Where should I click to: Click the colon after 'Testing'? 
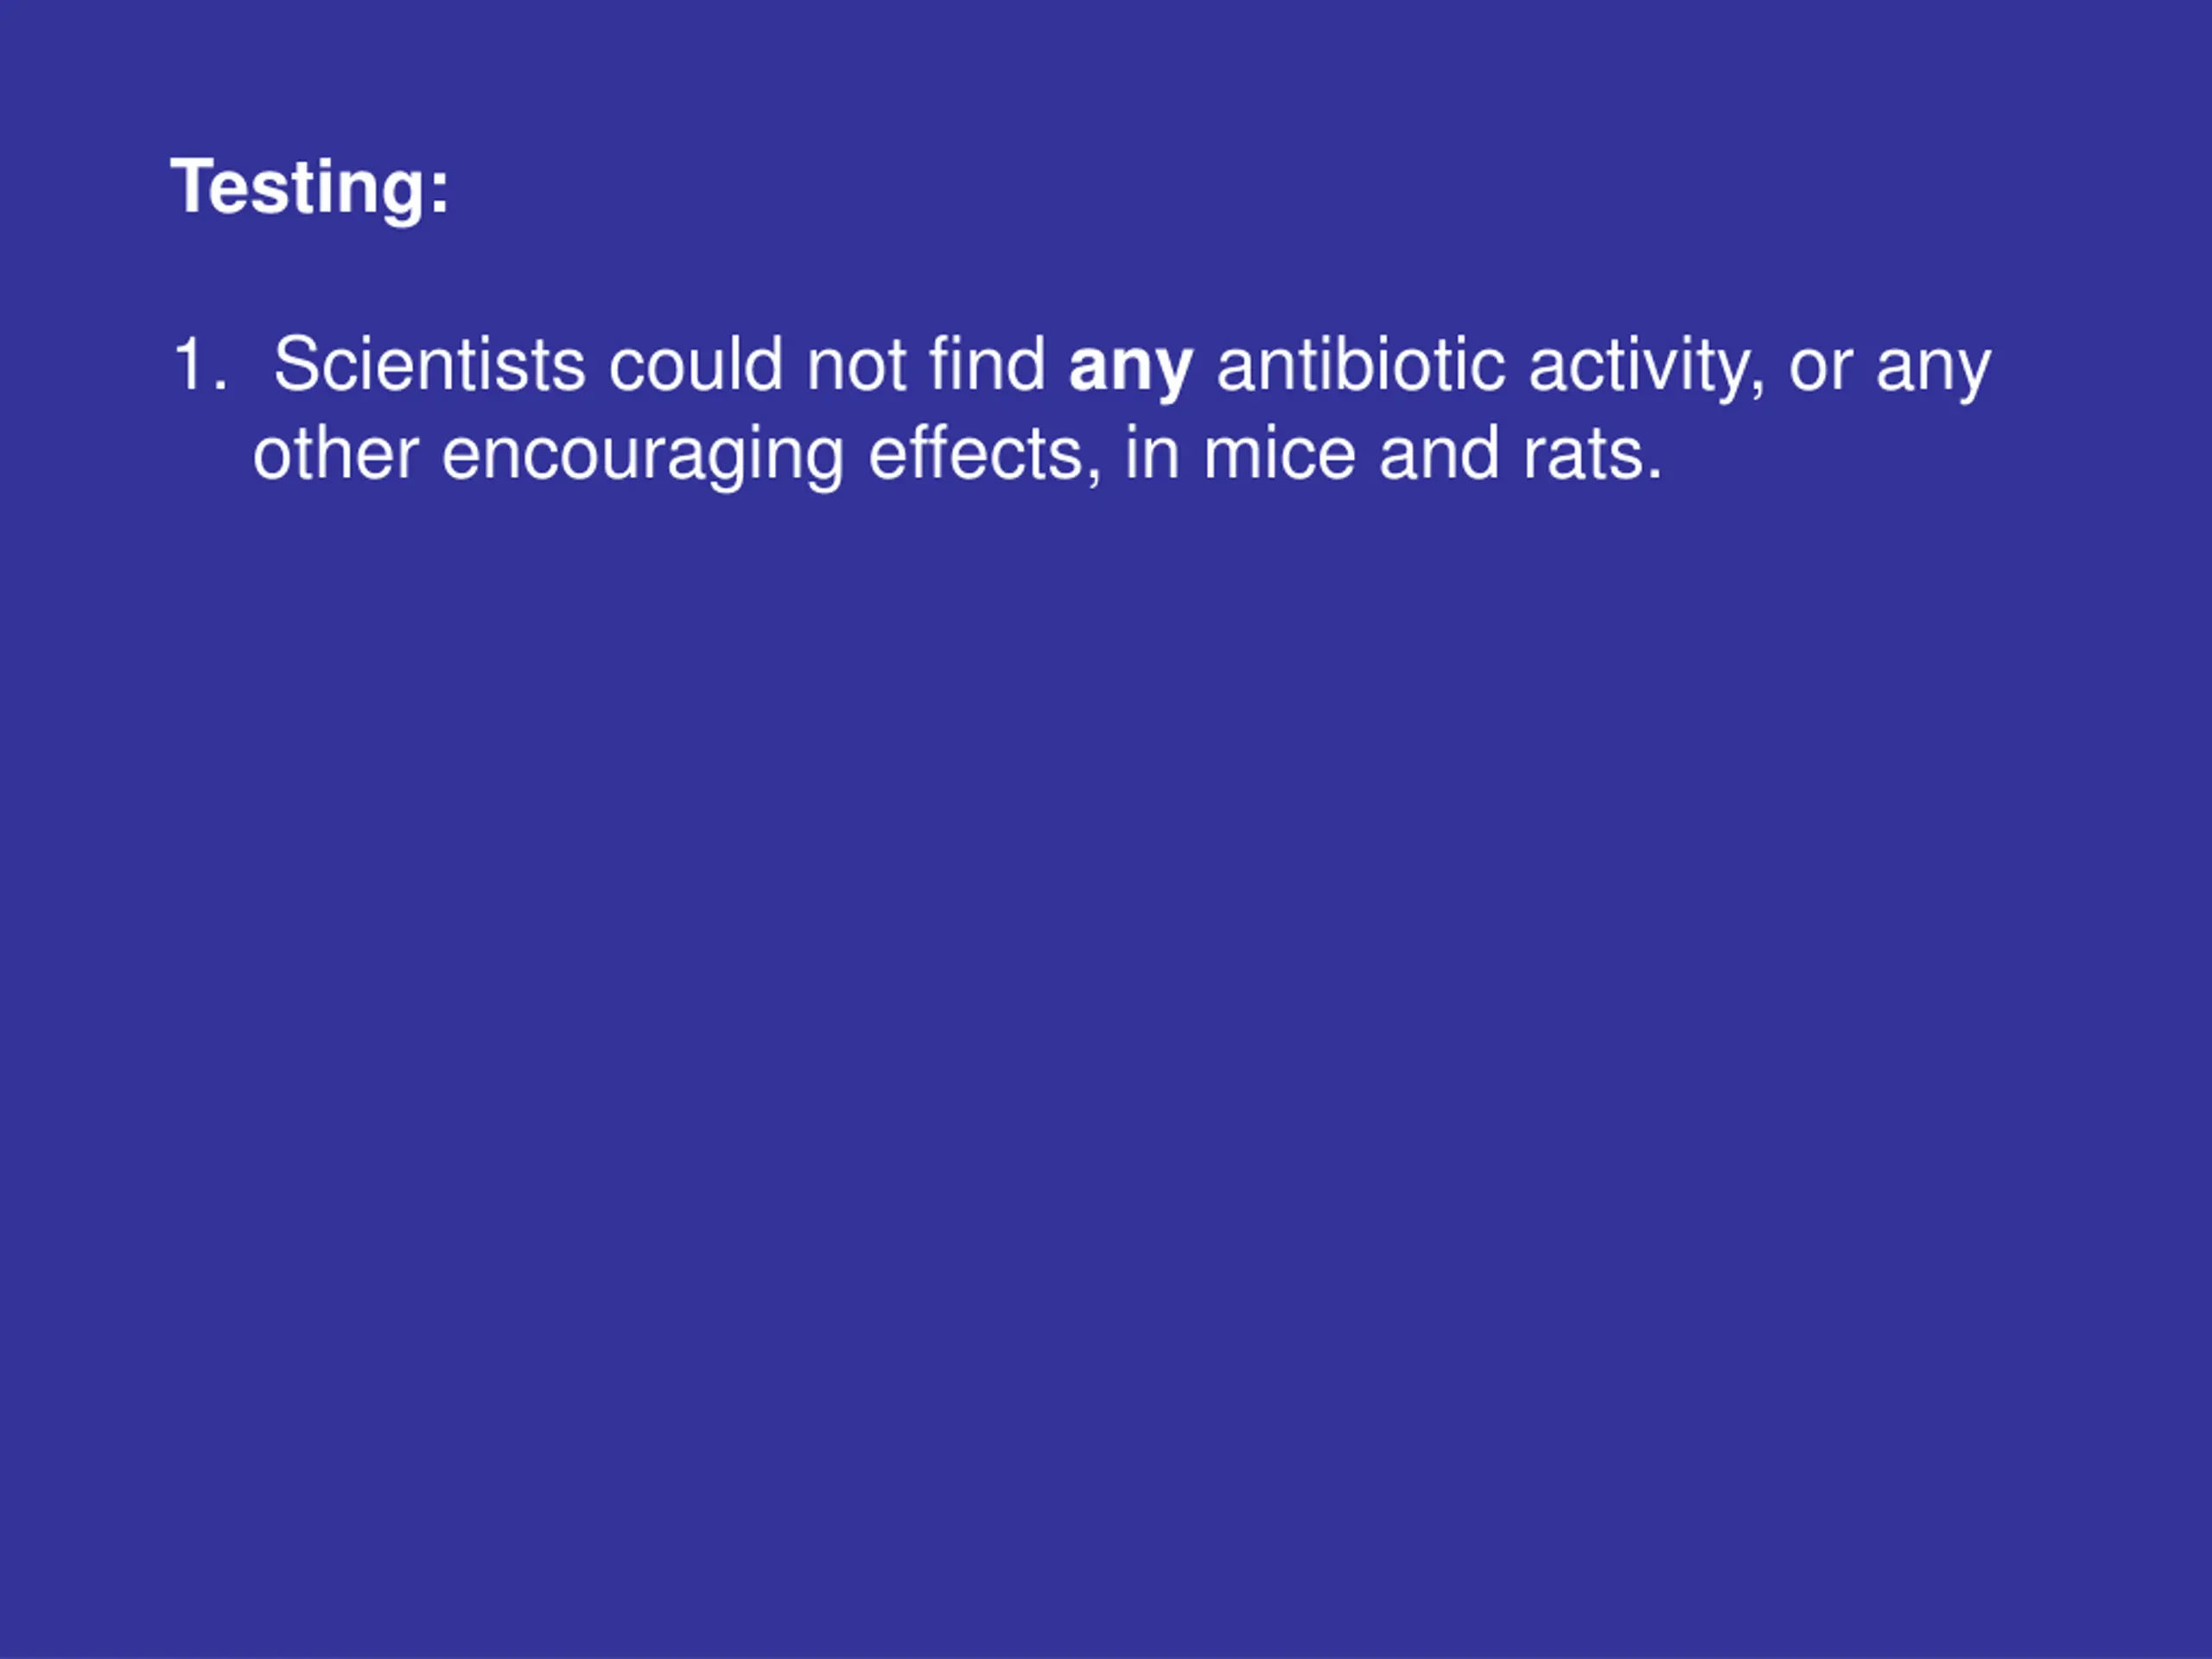point(440,190)
